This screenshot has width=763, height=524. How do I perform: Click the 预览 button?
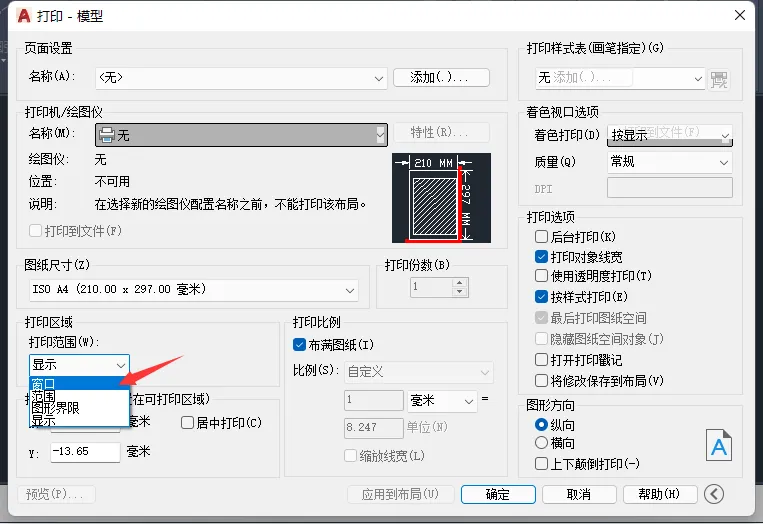coord(56,494)
